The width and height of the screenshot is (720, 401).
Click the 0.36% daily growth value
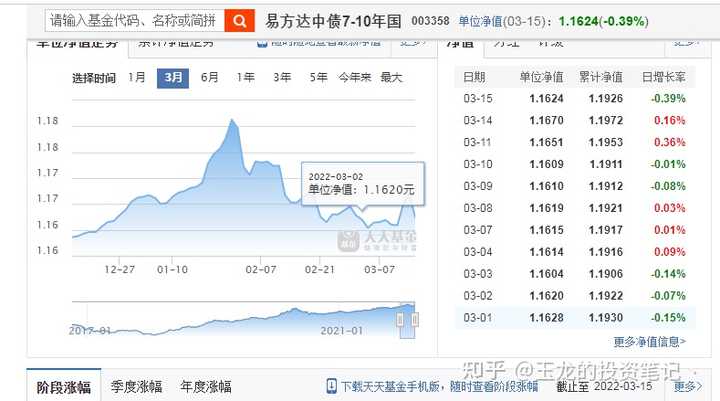click(669, 142)
